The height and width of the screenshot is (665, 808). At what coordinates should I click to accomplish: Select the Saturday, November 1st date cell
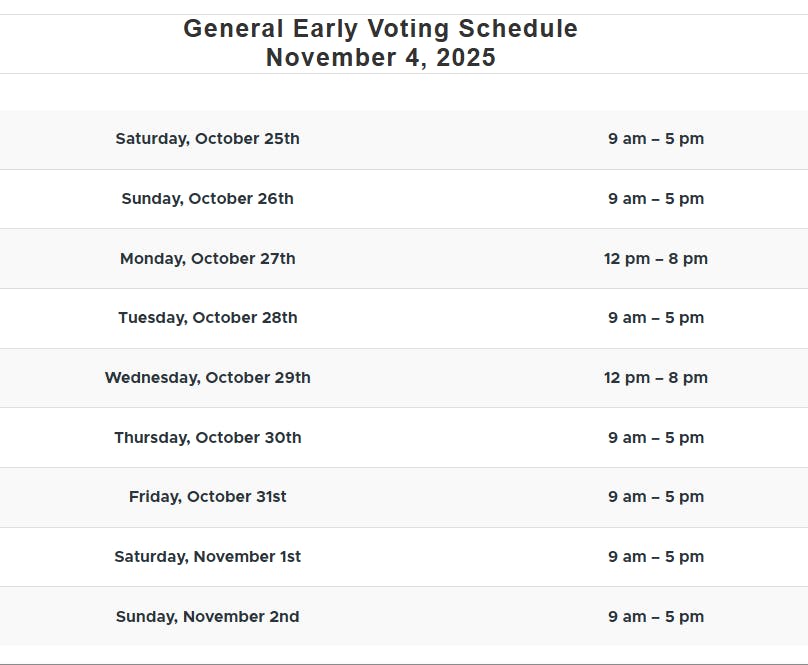[207, 557]
